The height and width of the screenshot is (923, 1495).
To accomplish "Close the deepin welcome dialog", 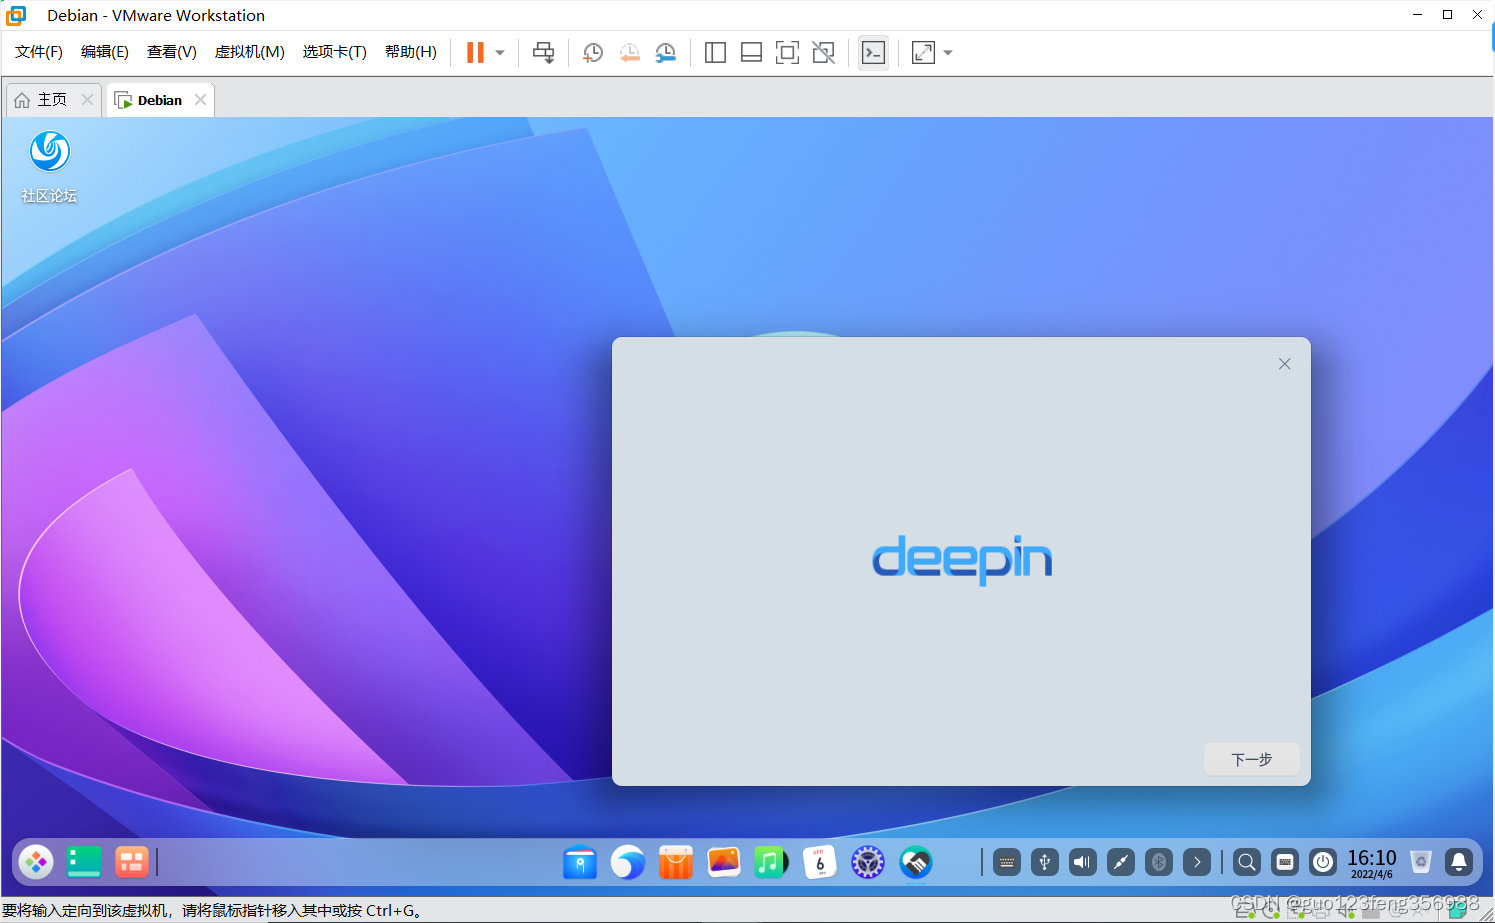I will tap(1285, 364).
